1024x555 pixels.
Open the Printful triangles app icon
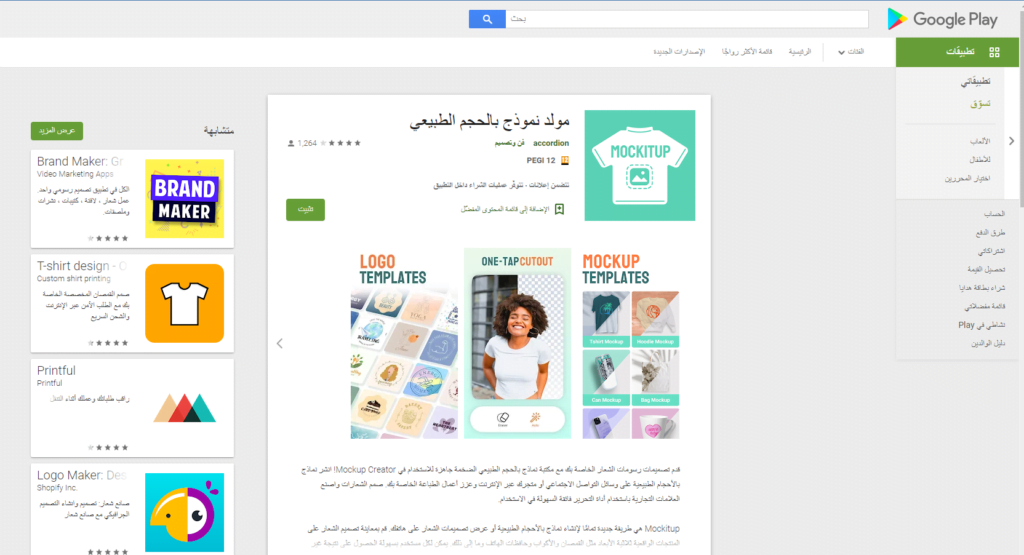(x=184, y=408)
